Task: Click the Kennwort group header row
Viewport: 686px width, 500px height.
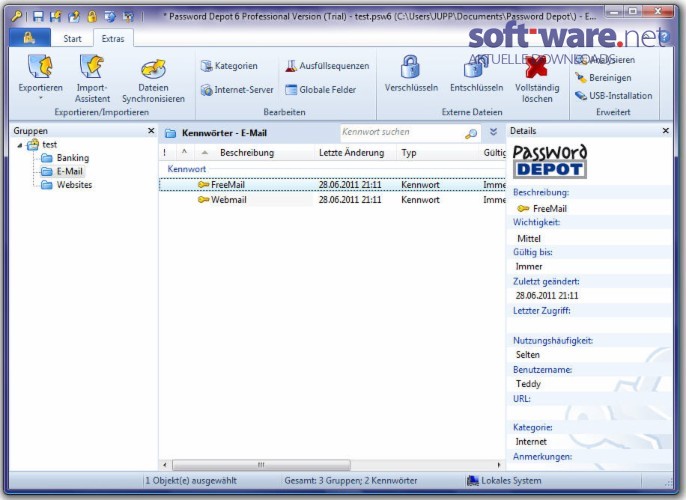Action: [332, 169]
